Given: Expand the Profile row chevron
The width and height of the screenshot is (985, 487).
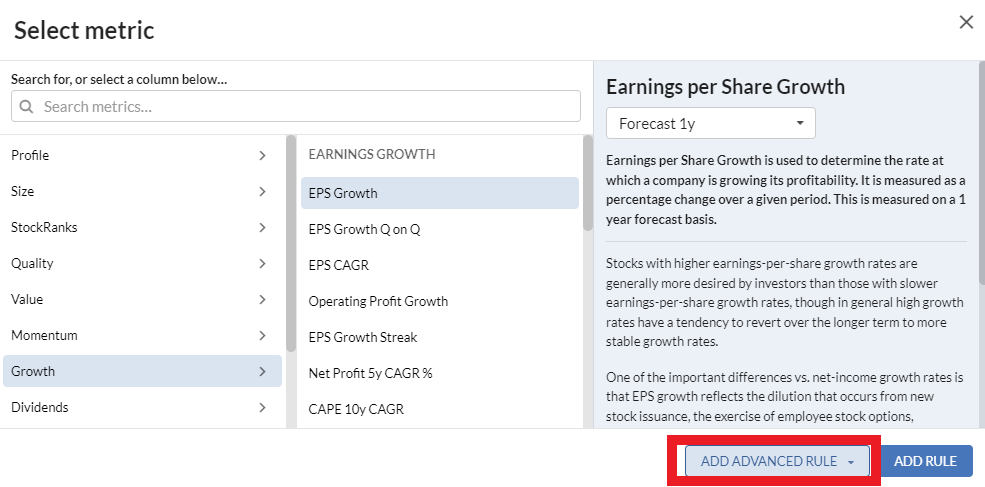Looking at the screenshot, I should tap(263, 155).
